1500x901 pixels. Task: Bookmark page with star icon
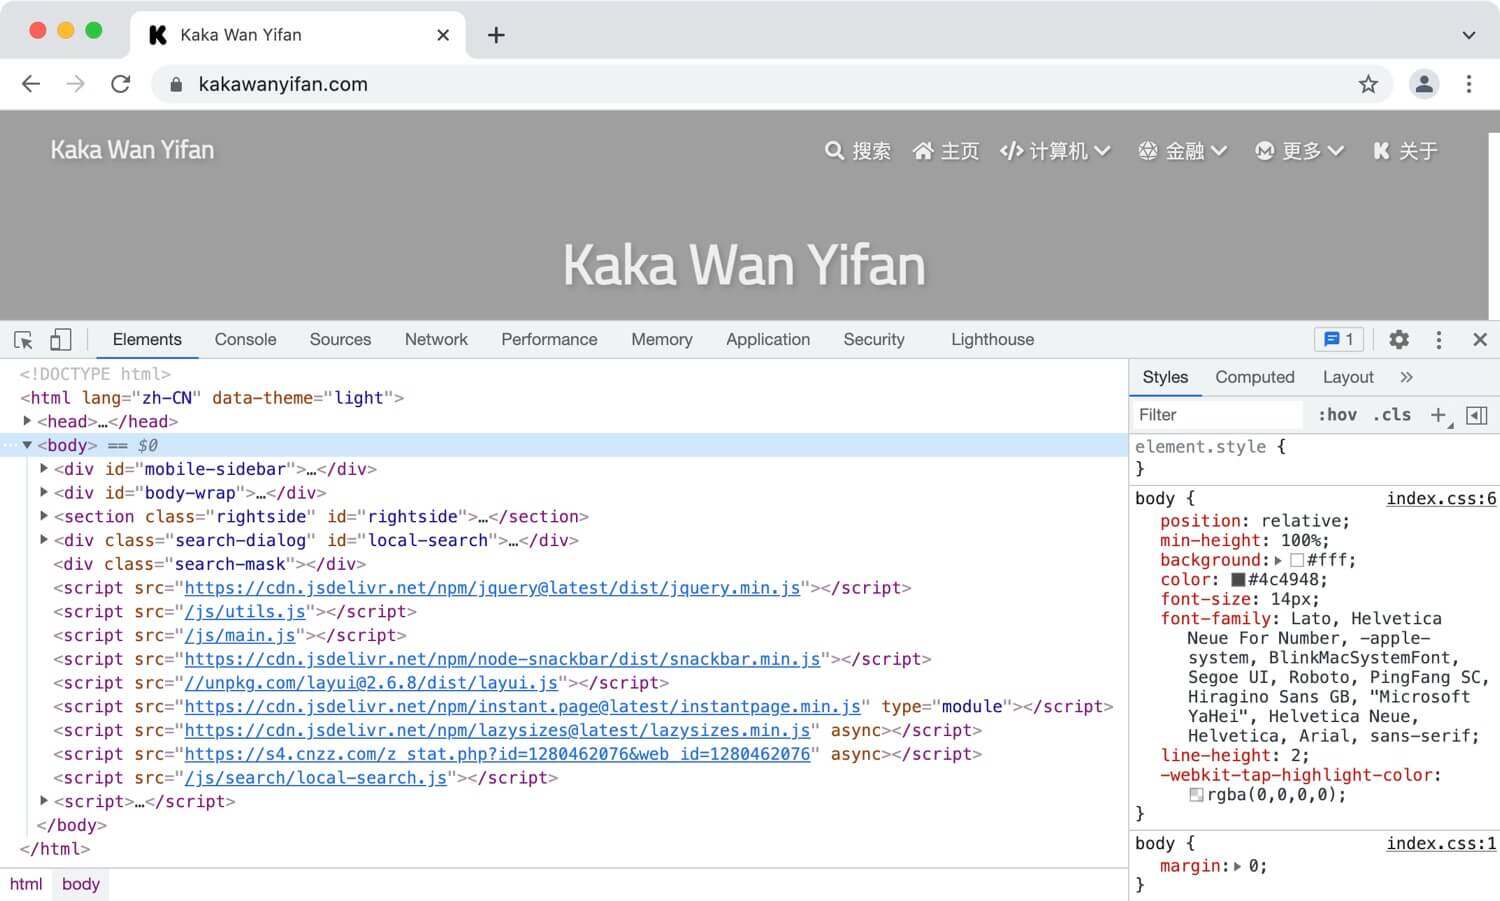tap(1368, 85)
